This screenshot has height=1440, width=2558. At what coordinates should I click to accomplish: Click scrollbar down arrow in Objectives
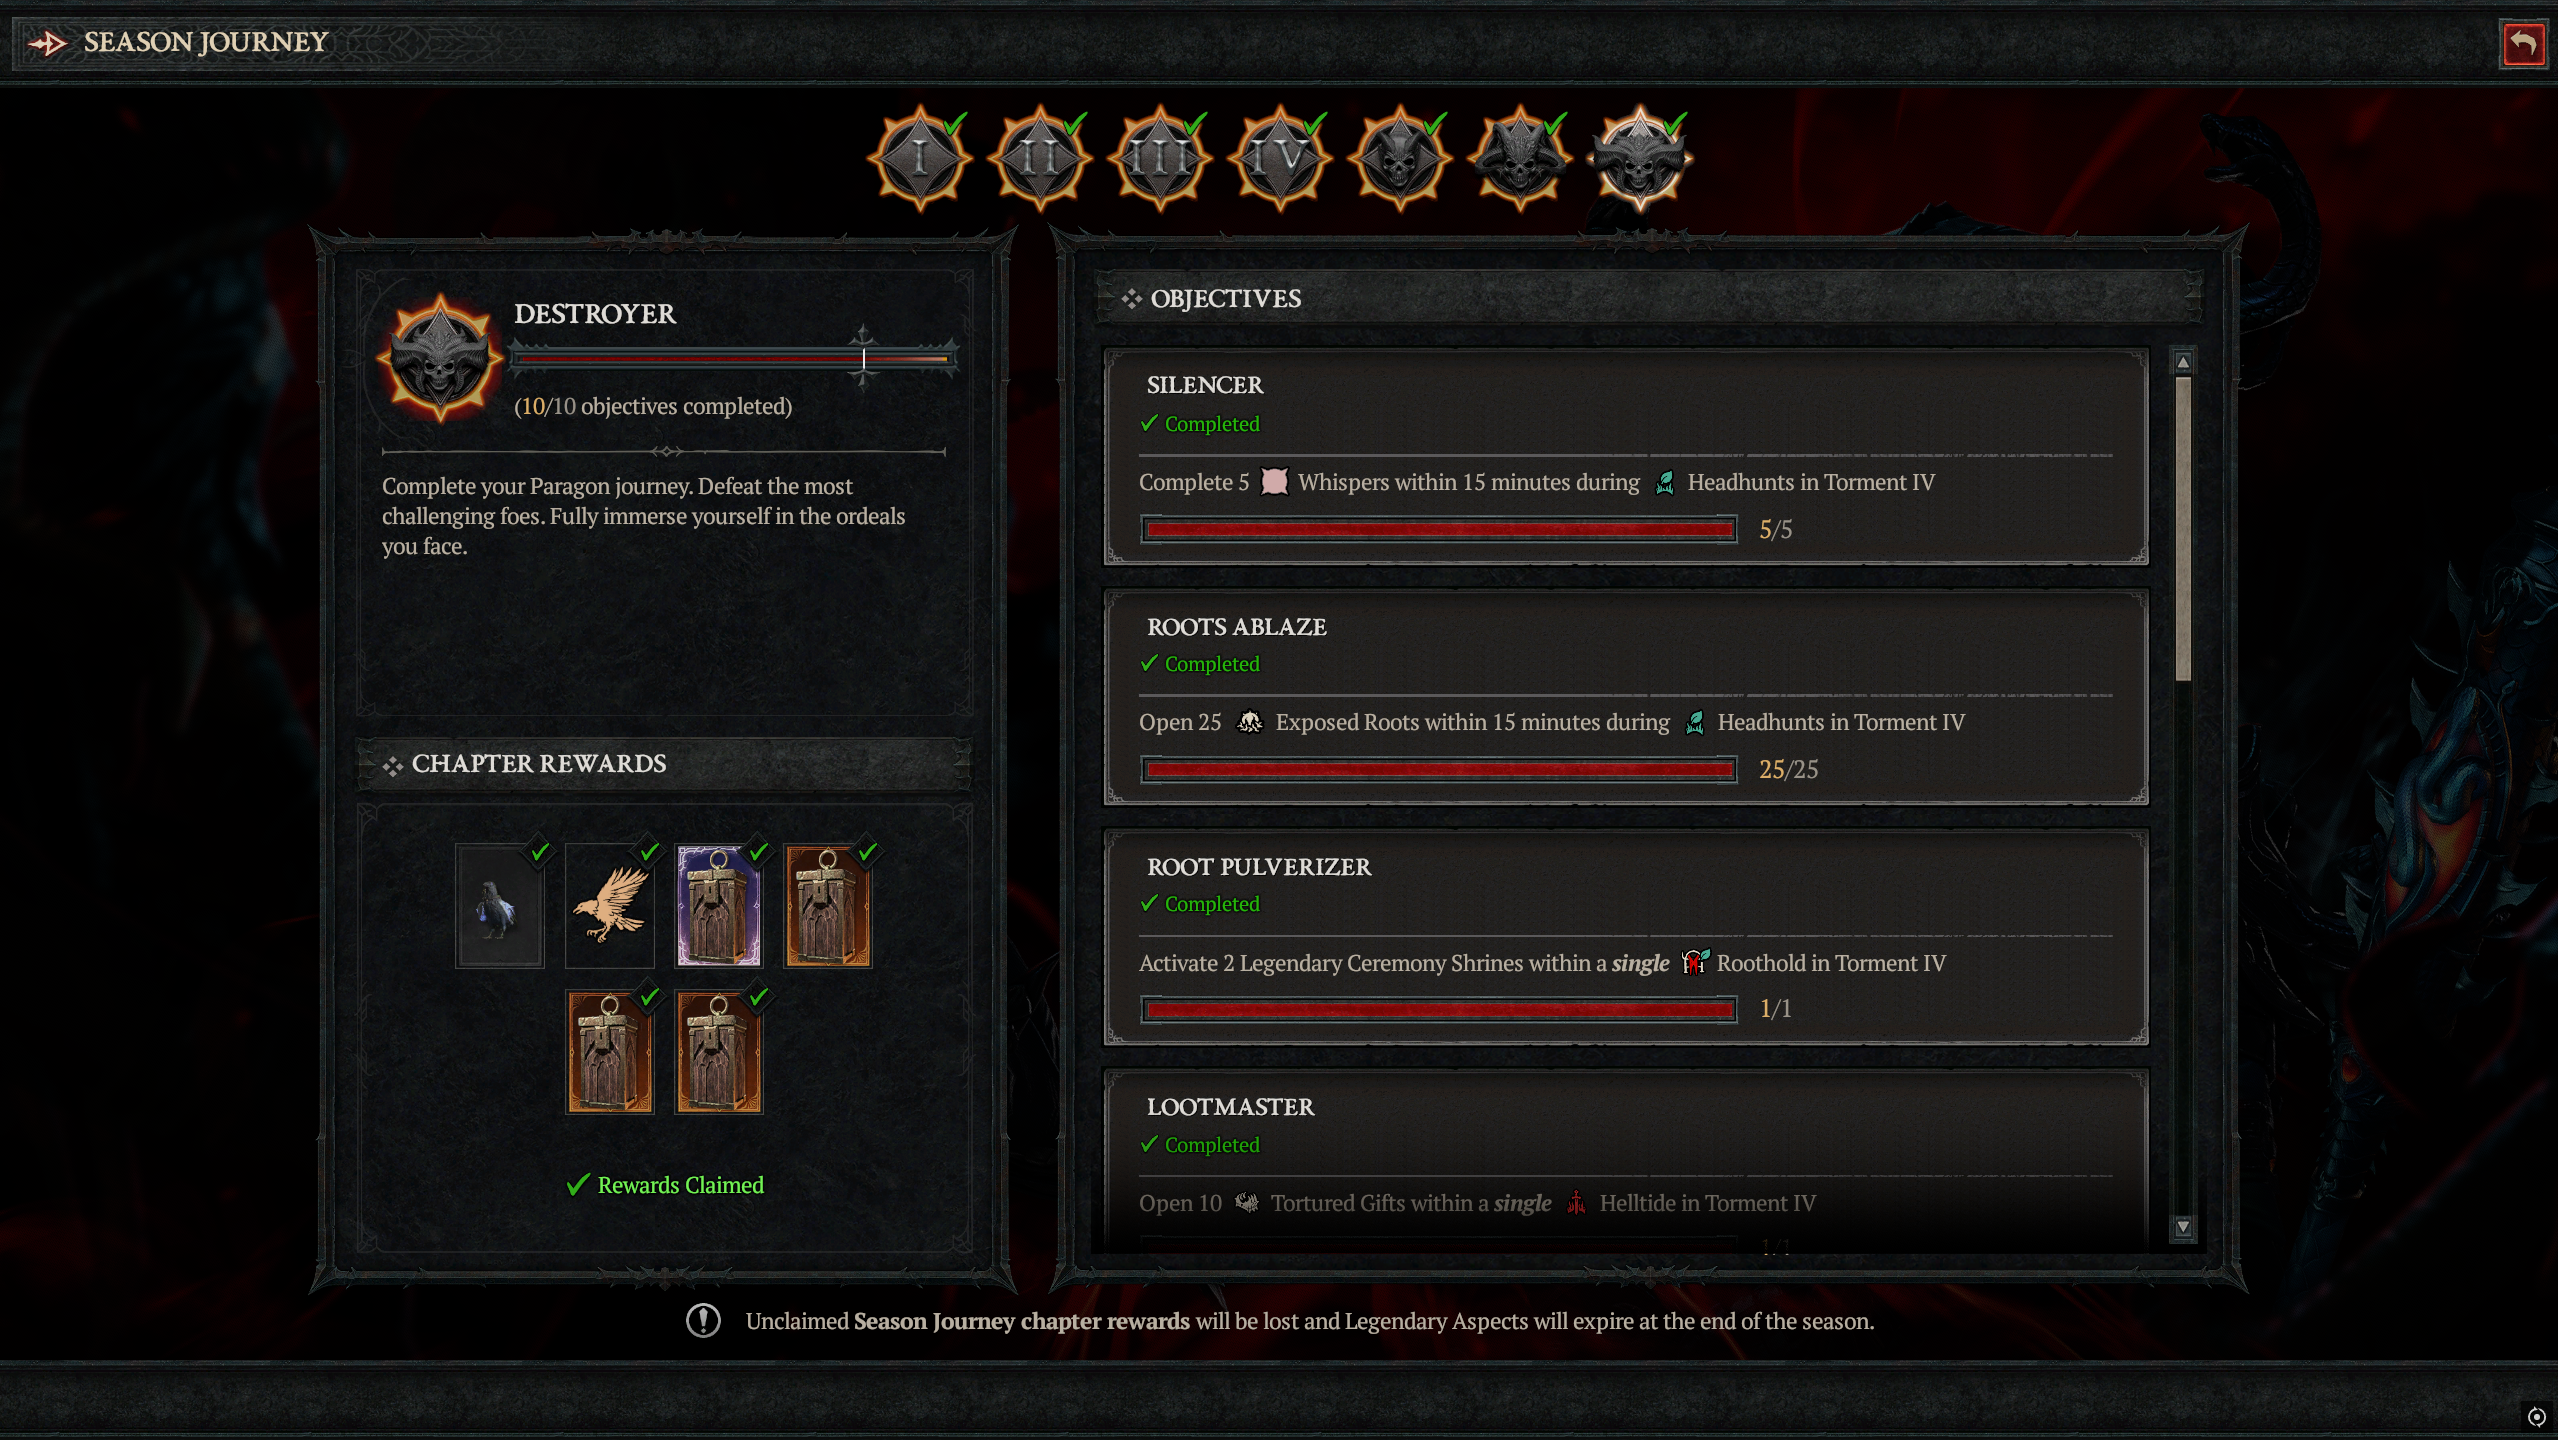[x=2183, y=1226]
